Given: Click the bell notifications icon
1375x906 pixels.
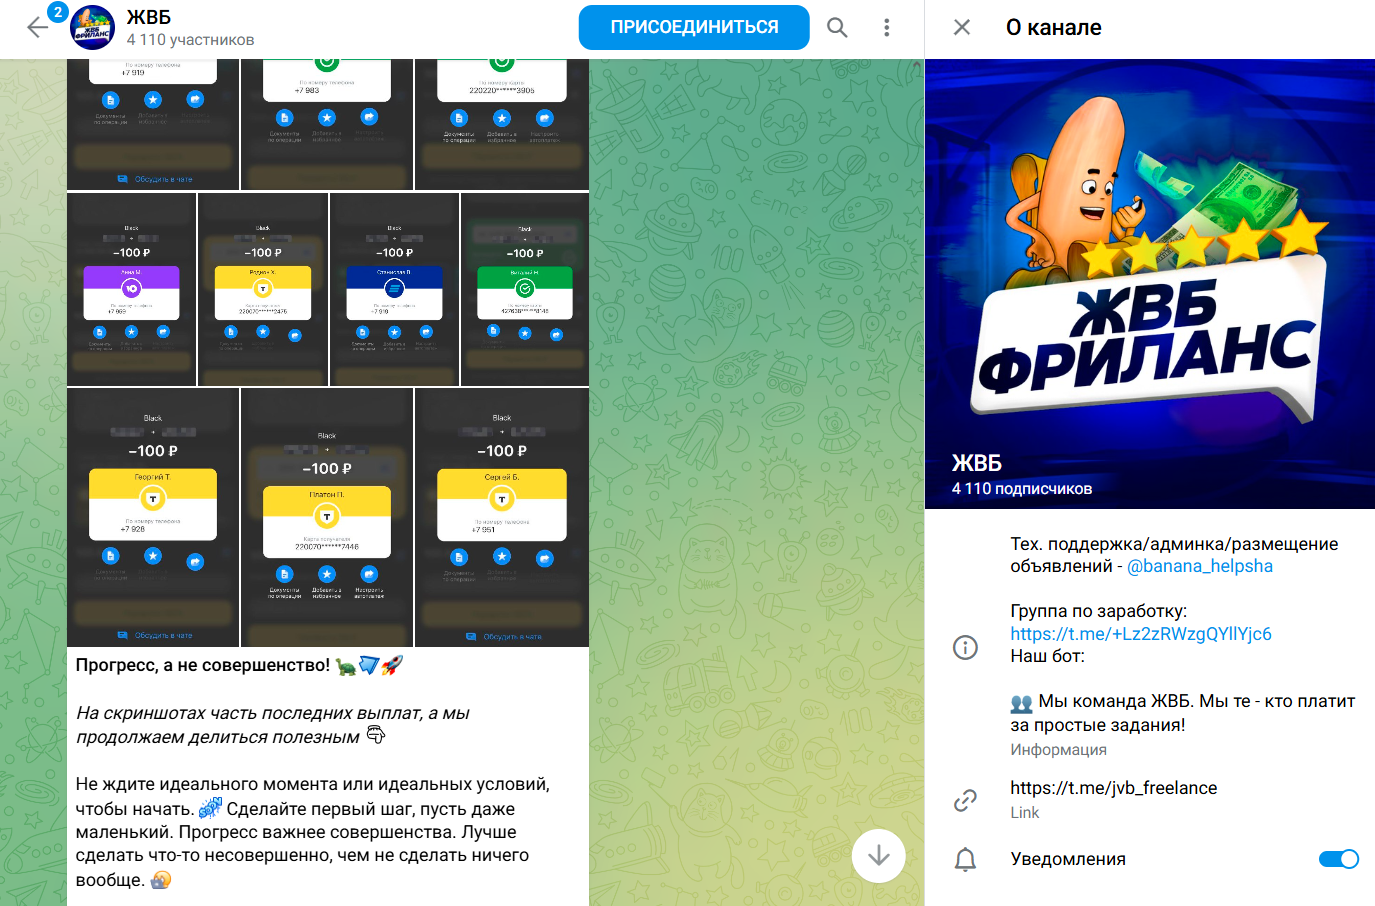Looking at the screenshot, I should click(965, 859).
